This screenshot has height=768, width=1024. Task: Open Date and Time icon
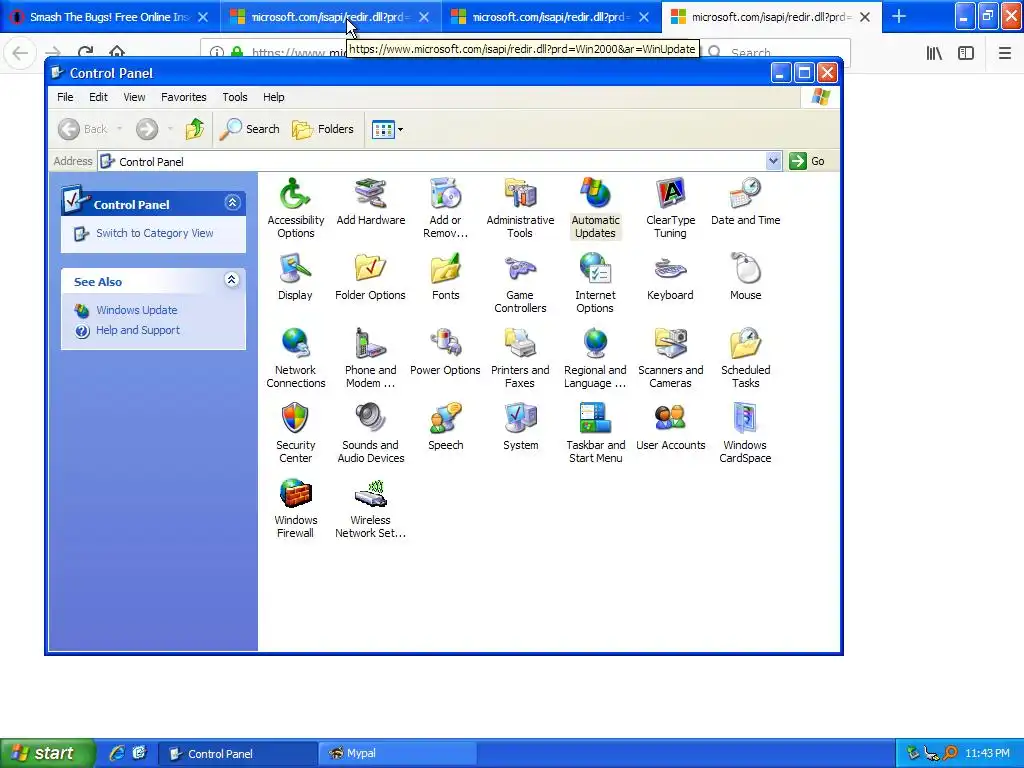[745, 202]
